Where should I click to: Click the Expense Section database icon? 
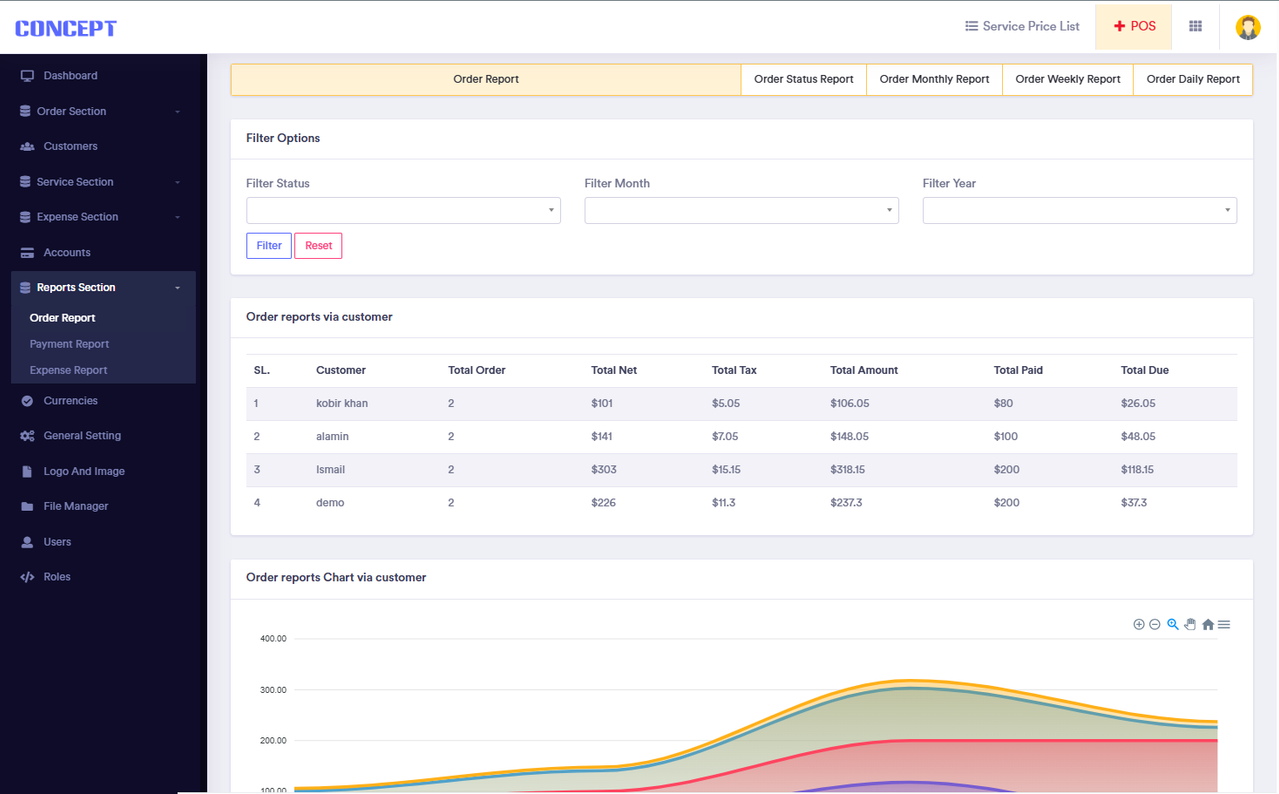point(25,217)
